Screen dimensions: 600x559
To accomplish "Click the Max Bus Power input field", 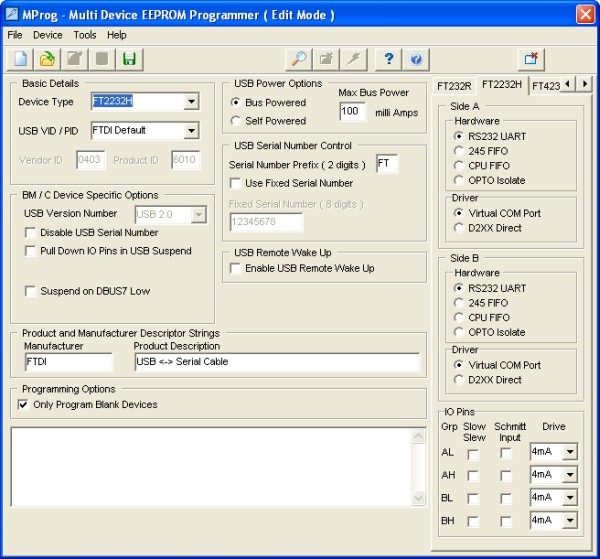I will (352, 111).
